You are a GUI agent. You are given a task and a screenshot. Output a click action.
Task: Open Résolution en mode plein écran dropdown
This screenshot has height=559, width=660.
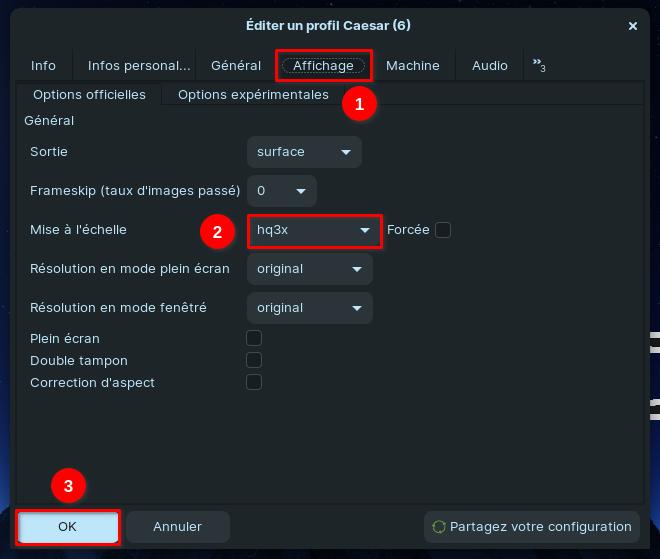click(x=309, y=269)
